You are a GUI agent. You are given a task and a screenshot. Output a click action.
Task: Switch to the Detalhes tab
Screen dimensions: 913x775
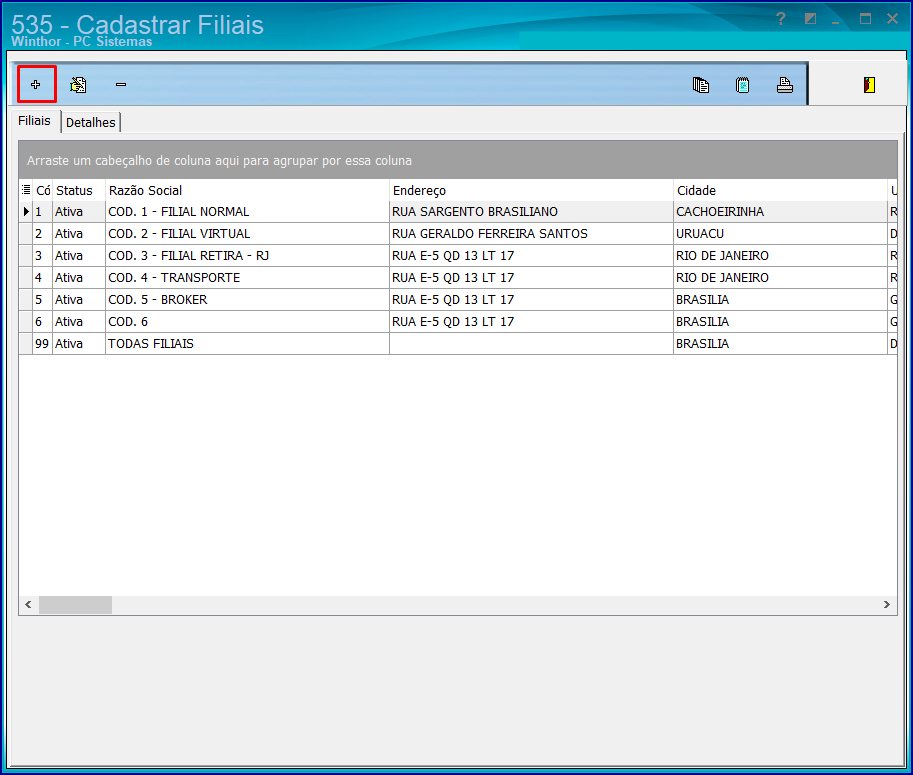click(x=91, y=122)
